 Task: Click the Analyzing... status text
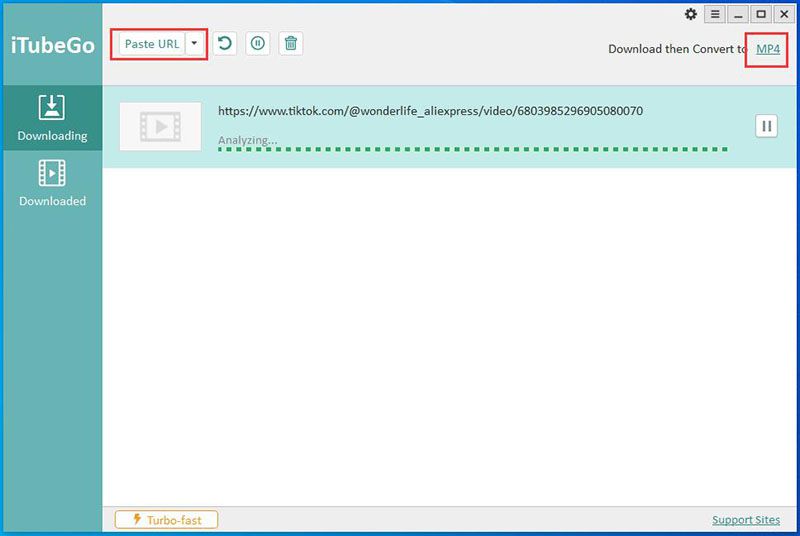pos(247,140)
